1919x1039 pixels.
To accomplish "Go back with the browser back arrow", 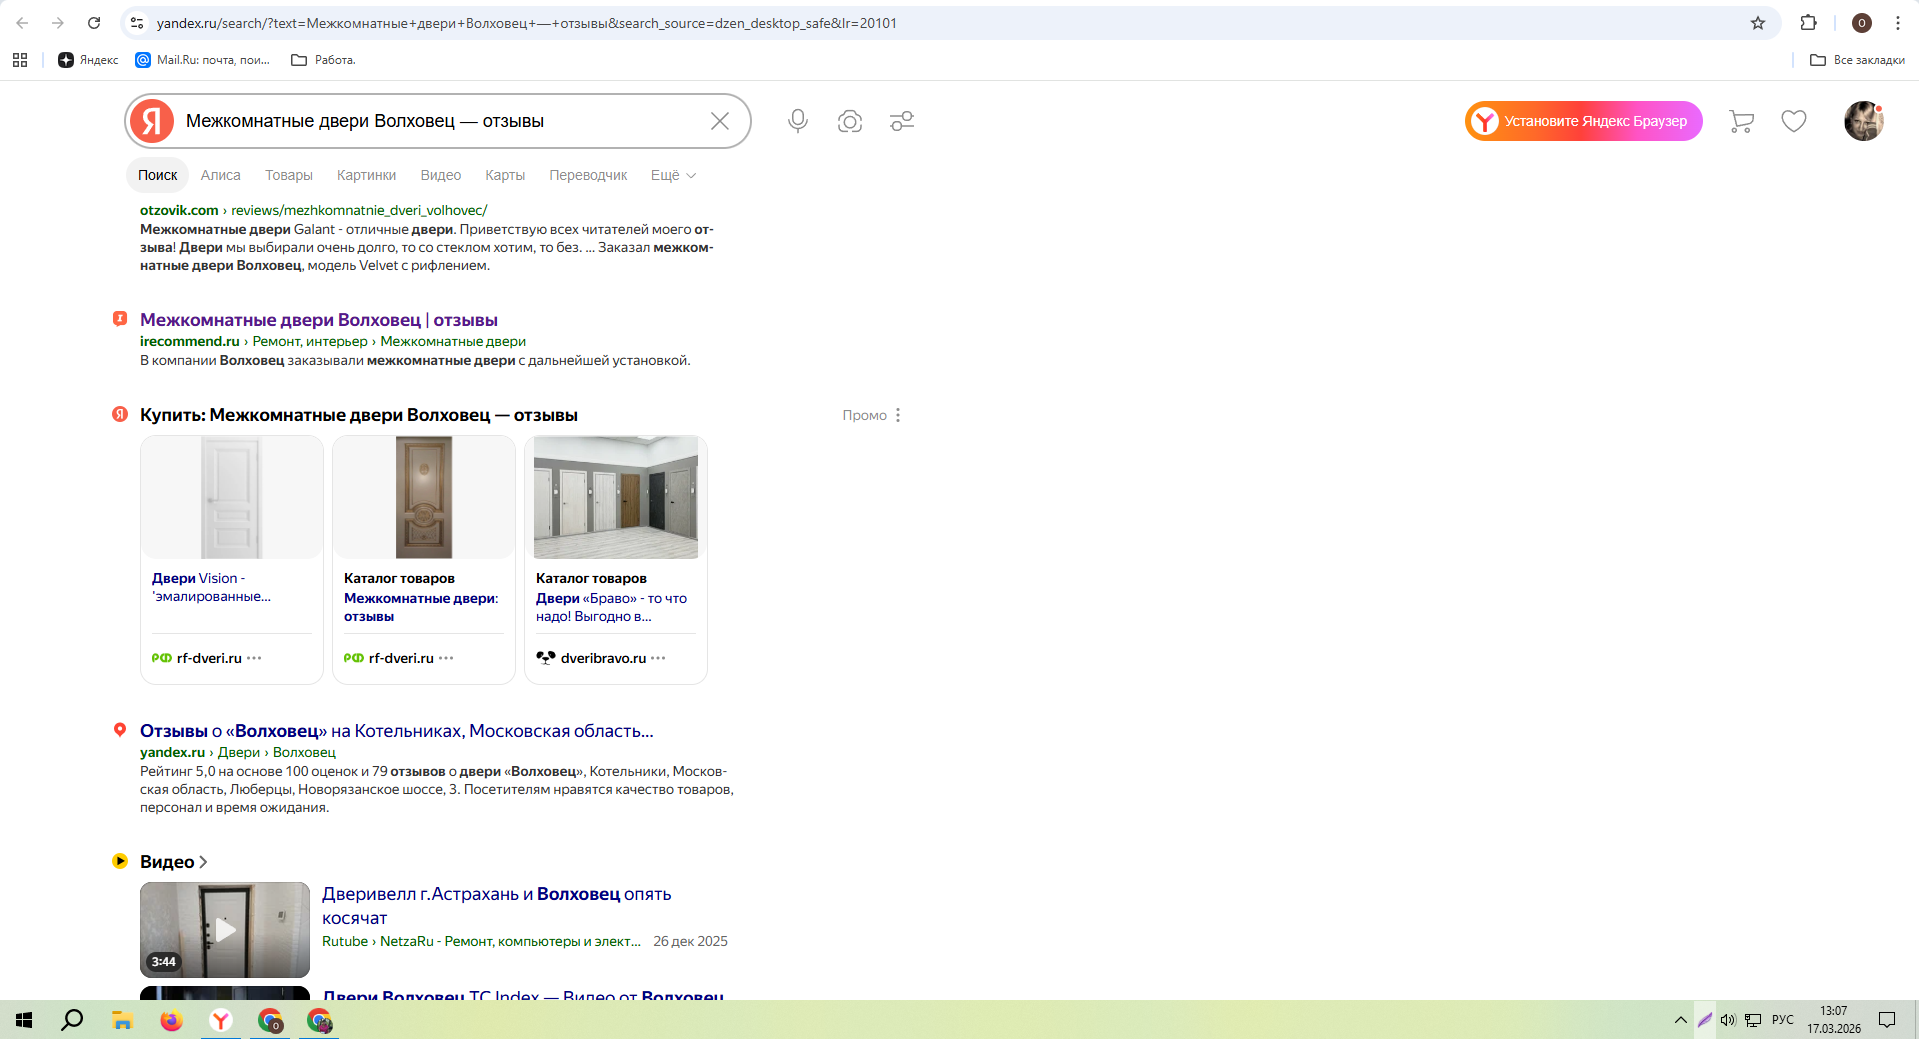I will point(22,23).
